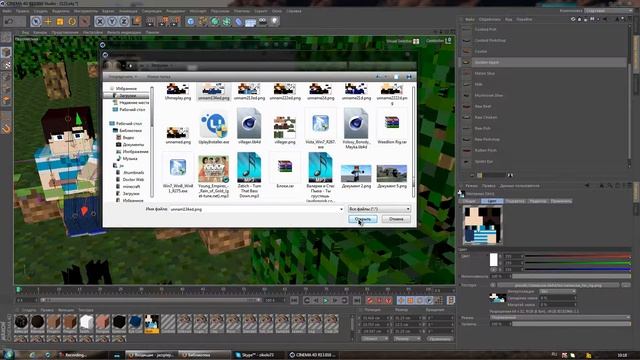This screenshot has width=640, height=360.
Task: Toggle scale keyframe recording
Action: tap(411, 300)
